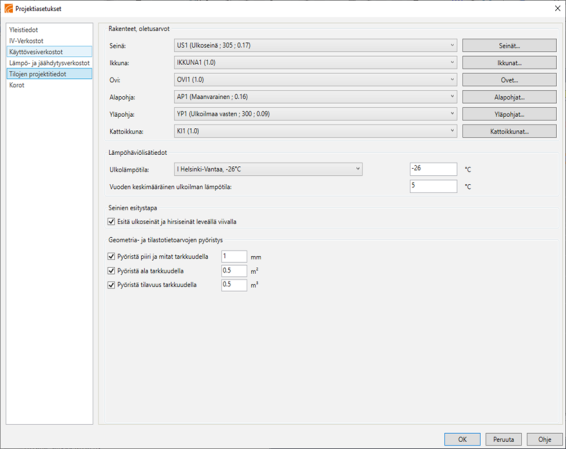The height and width of the screenshot is (449, 566).
Task: Confirm settings with OK button
Action: (462, 439)
